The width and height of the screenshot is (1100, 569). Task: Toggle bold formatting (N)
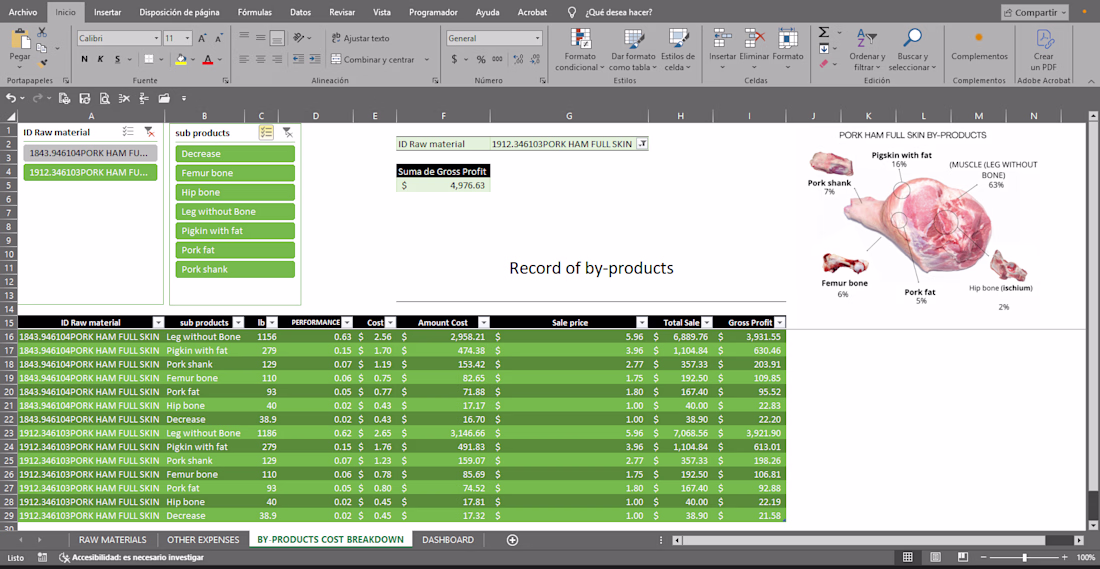click(85, 60)
